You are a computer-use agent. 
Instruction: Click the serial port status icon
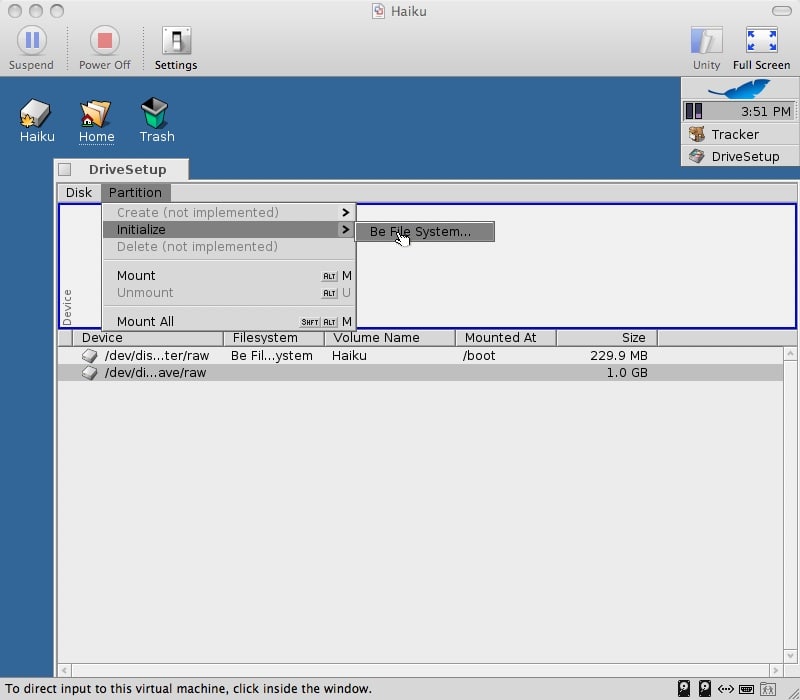coord(746,689)
